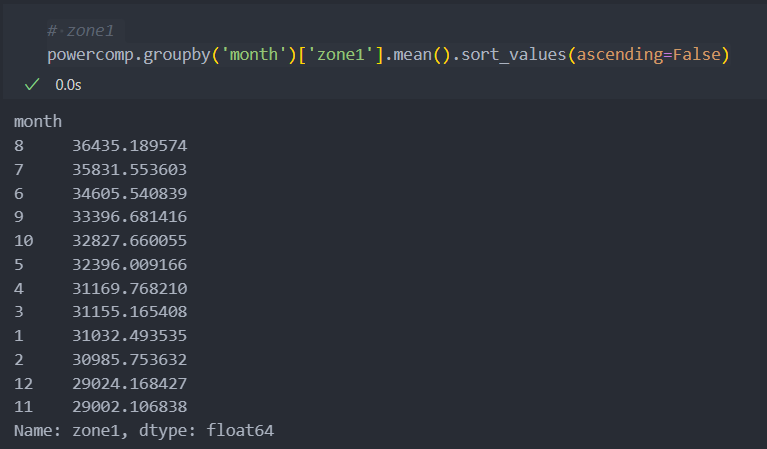The height and width of the screenshot is (449, 767).
Task: Click month index 12 in output
Action: (23, 383)
